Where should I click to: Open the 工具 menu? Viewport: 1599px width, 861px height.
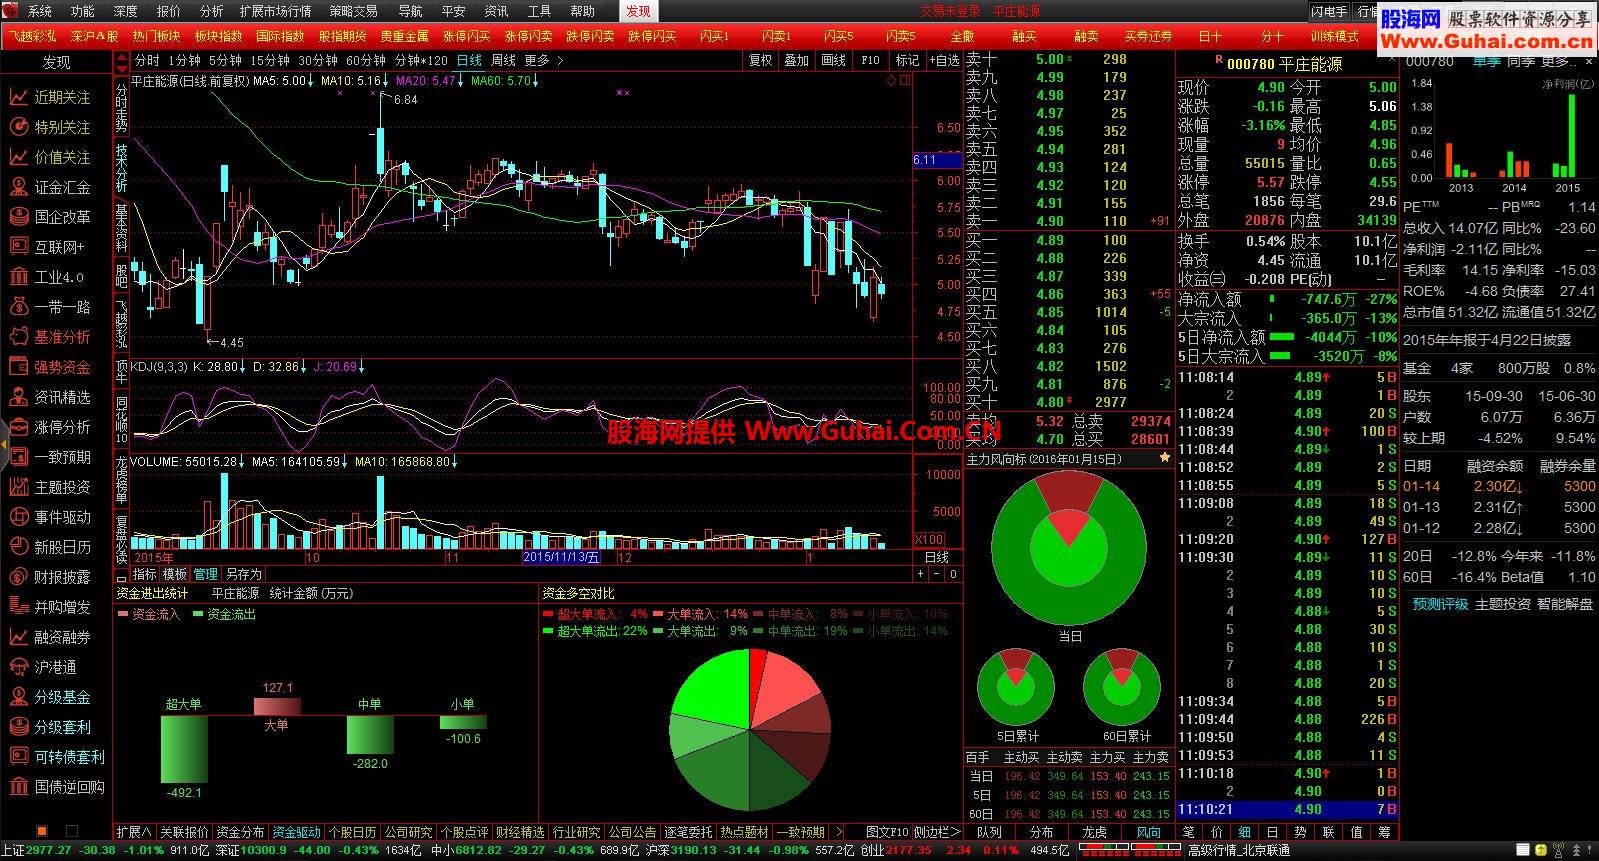539,11
